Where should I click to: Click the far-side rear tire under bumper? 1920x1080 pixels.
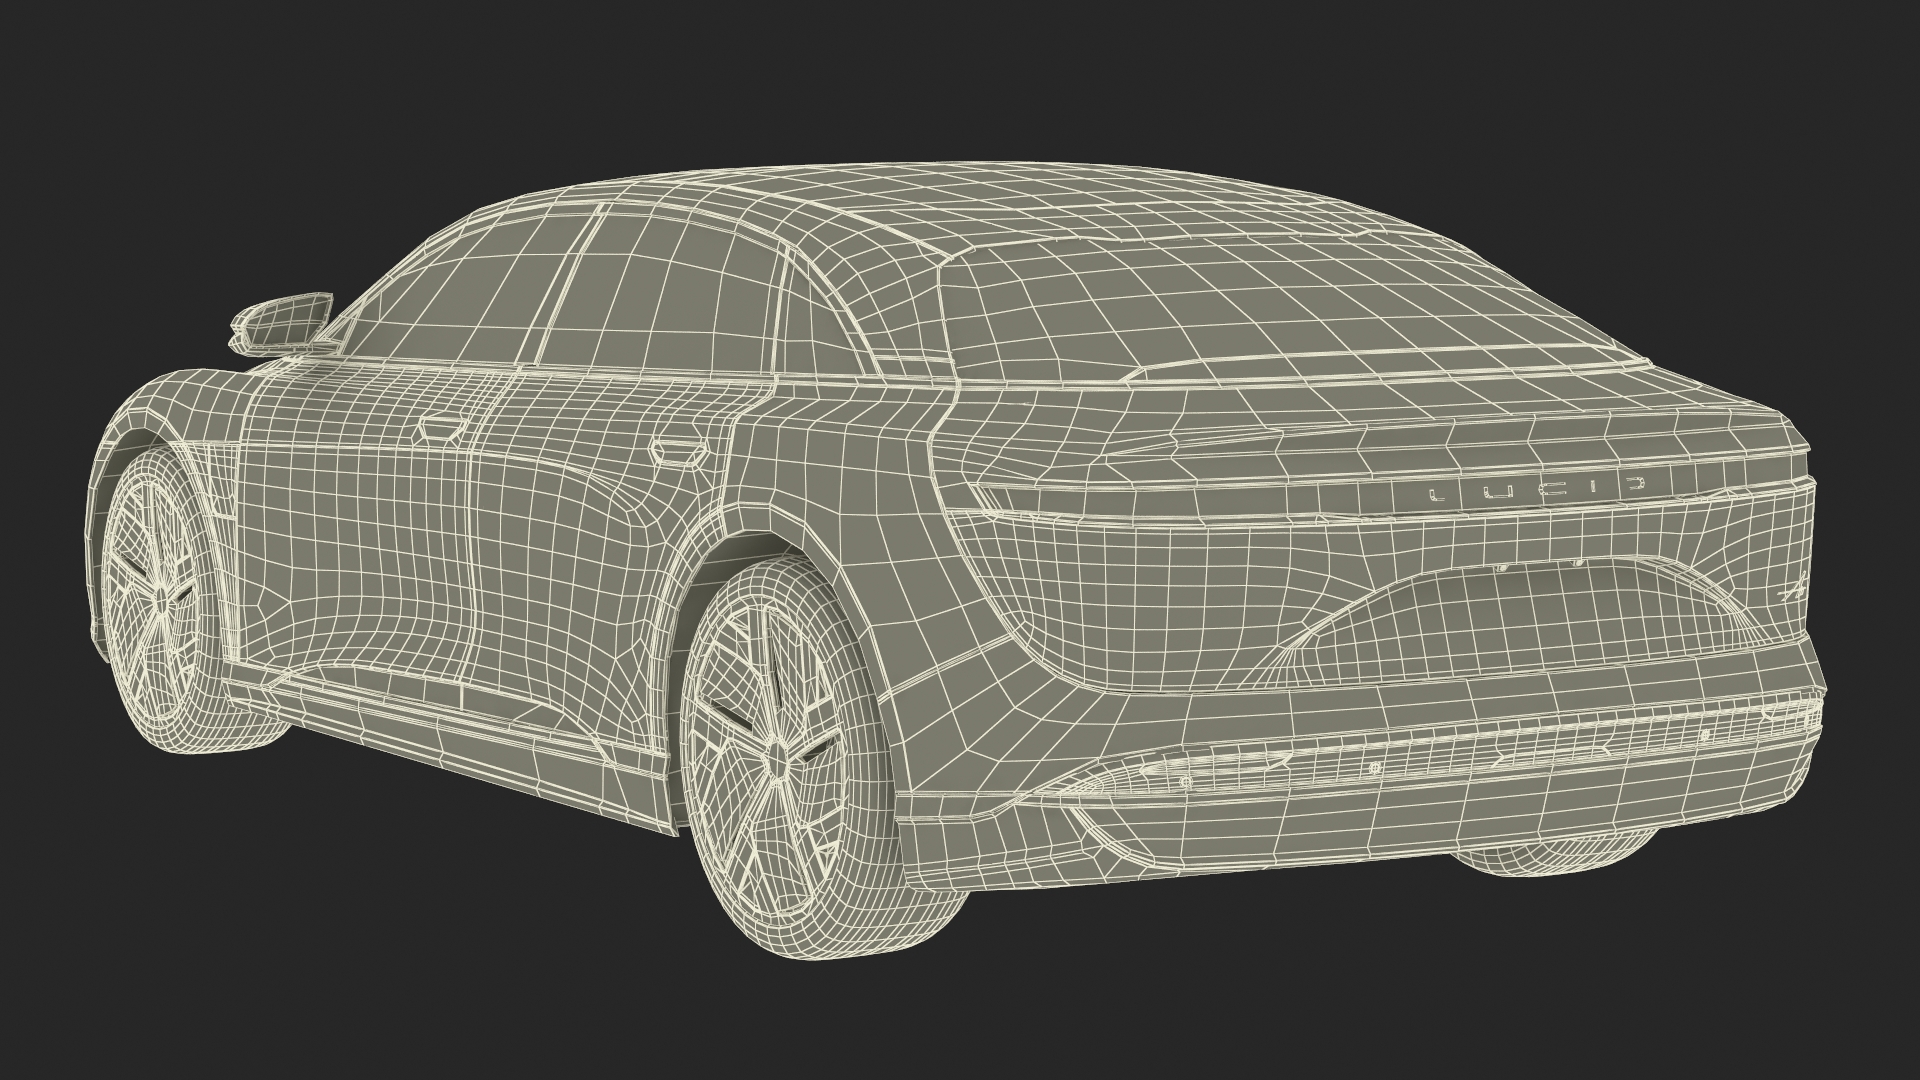(x=1555, y=858)
